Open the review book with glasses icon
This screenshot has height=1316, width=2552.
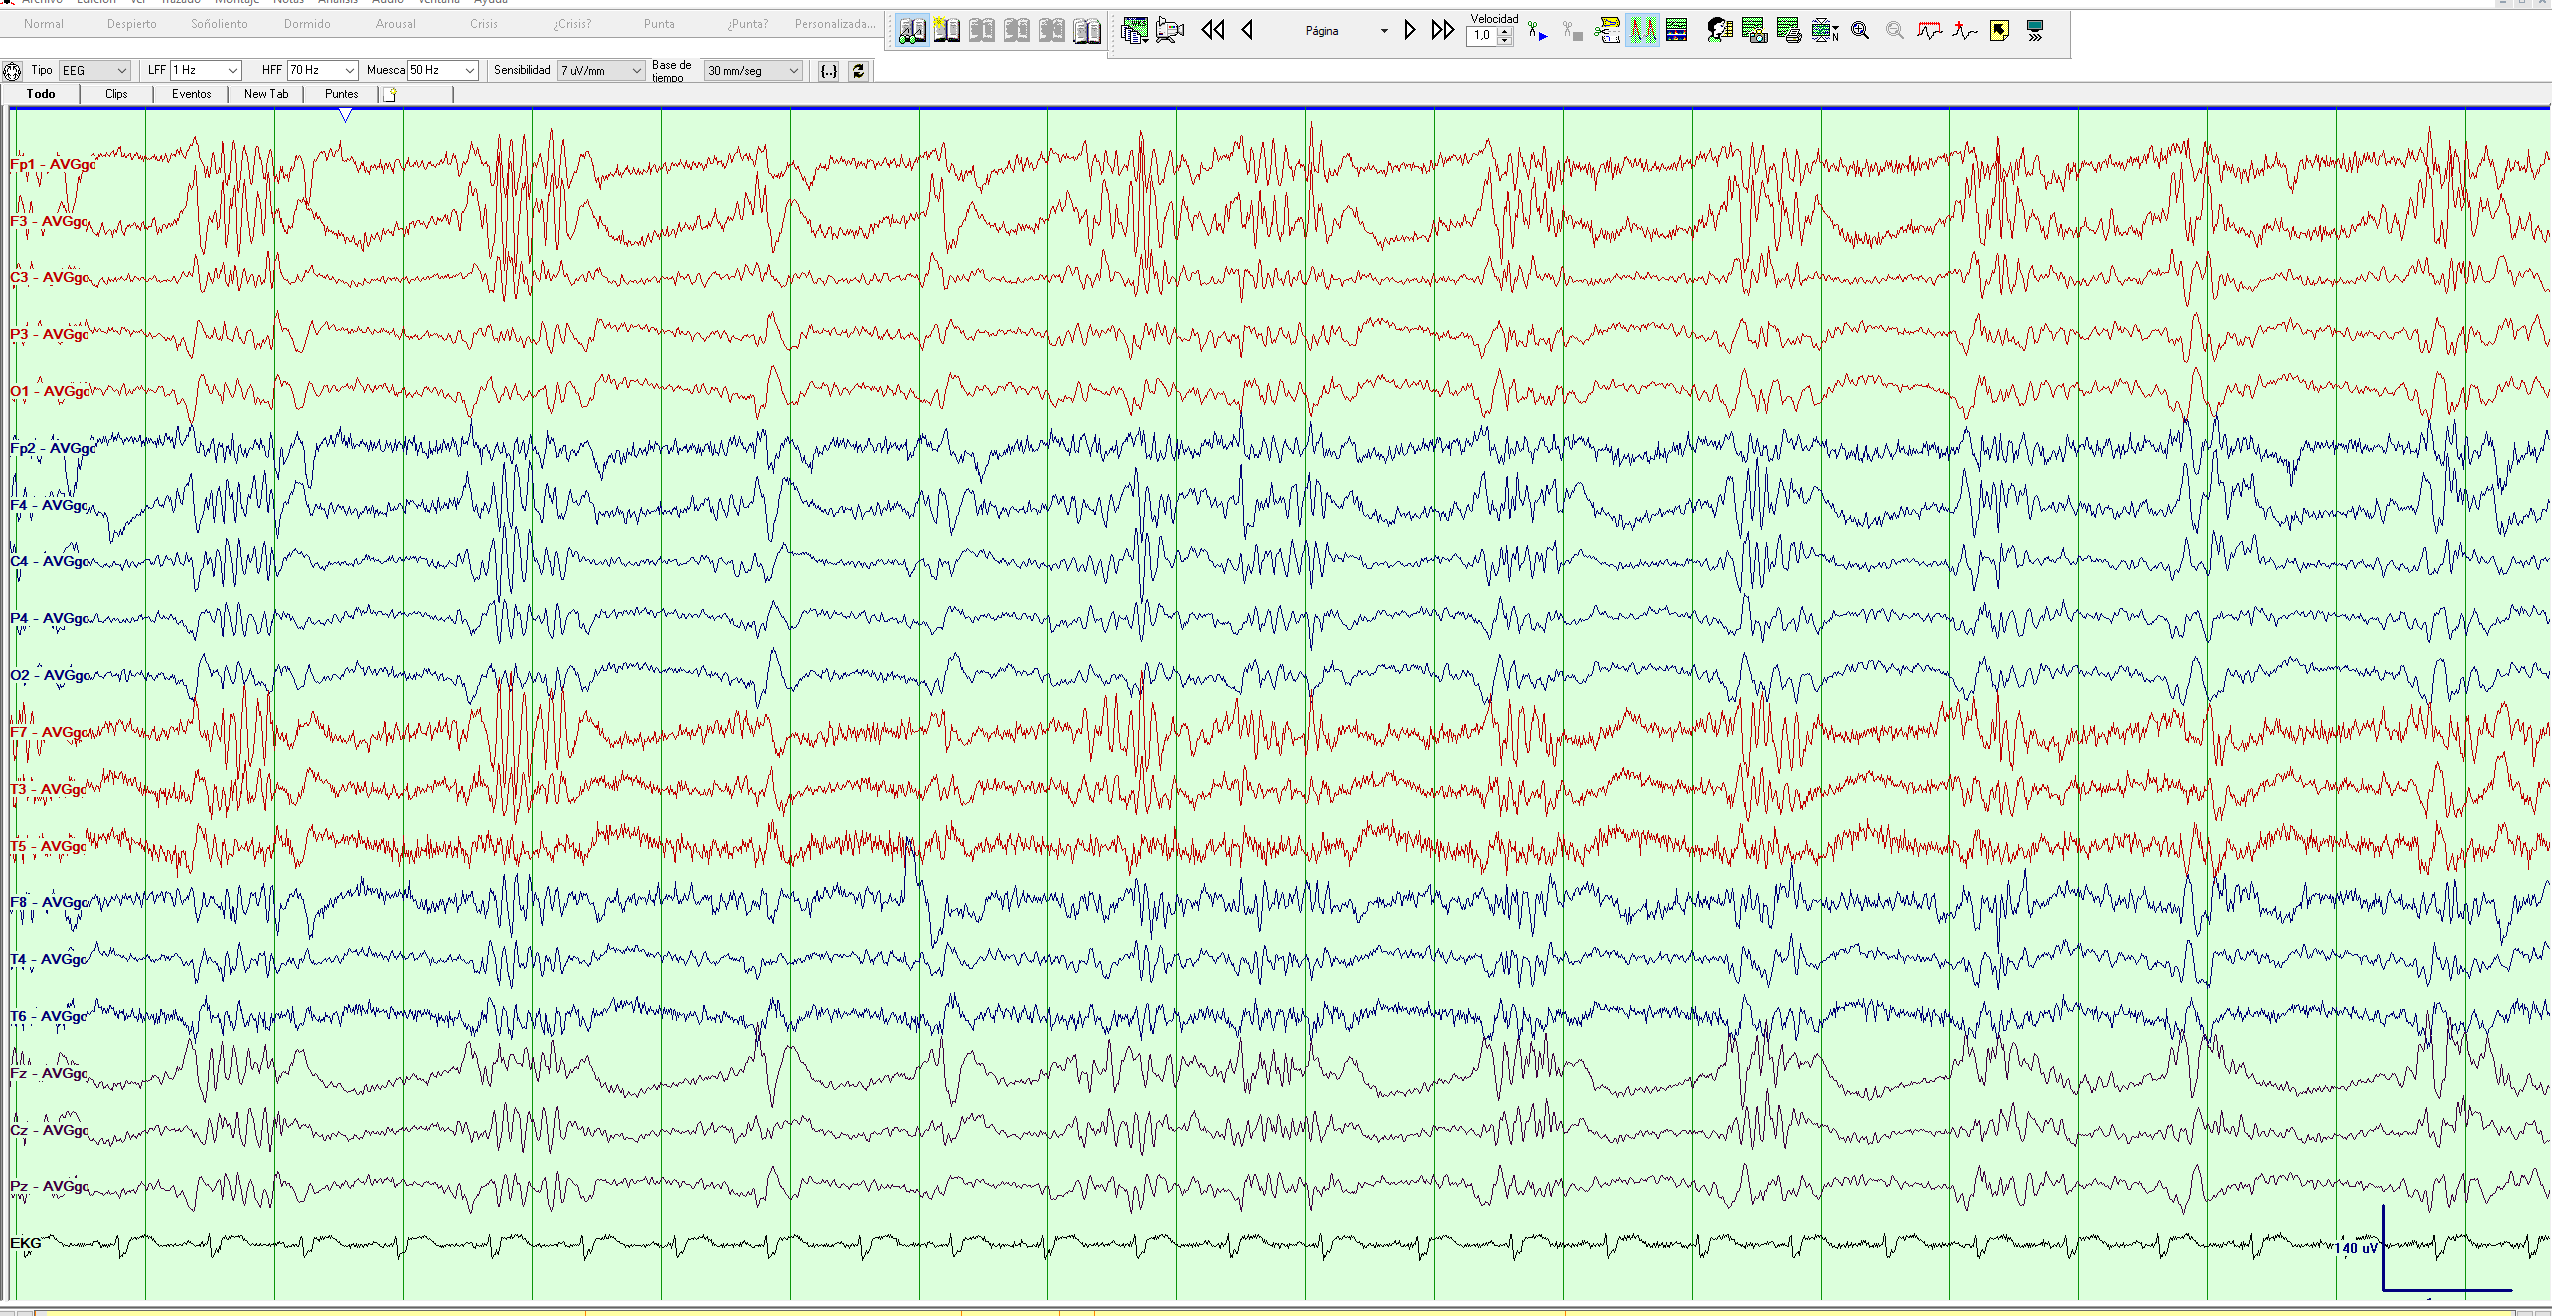(x=912, y=31)
